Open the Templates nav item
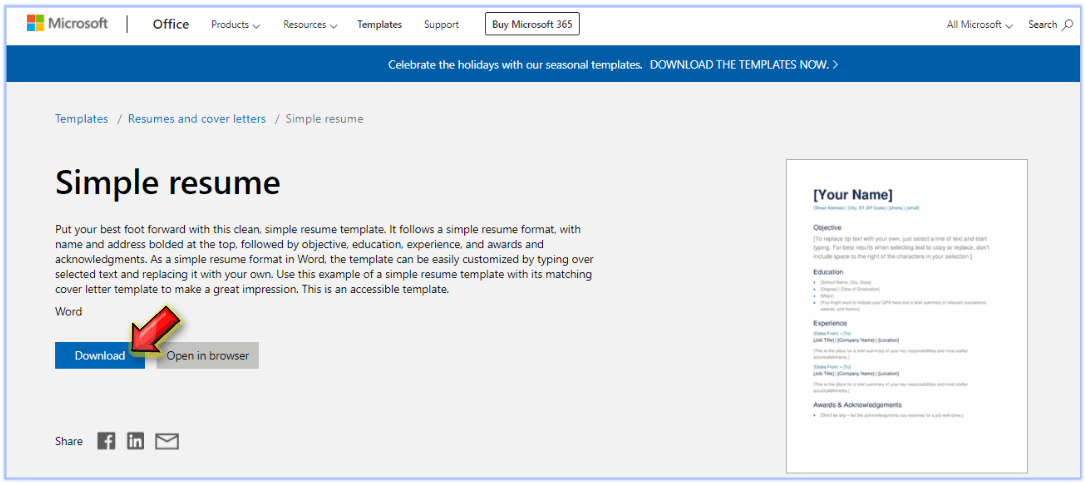The width and height of the screenshot is (1085, 484). pos(379,25)
